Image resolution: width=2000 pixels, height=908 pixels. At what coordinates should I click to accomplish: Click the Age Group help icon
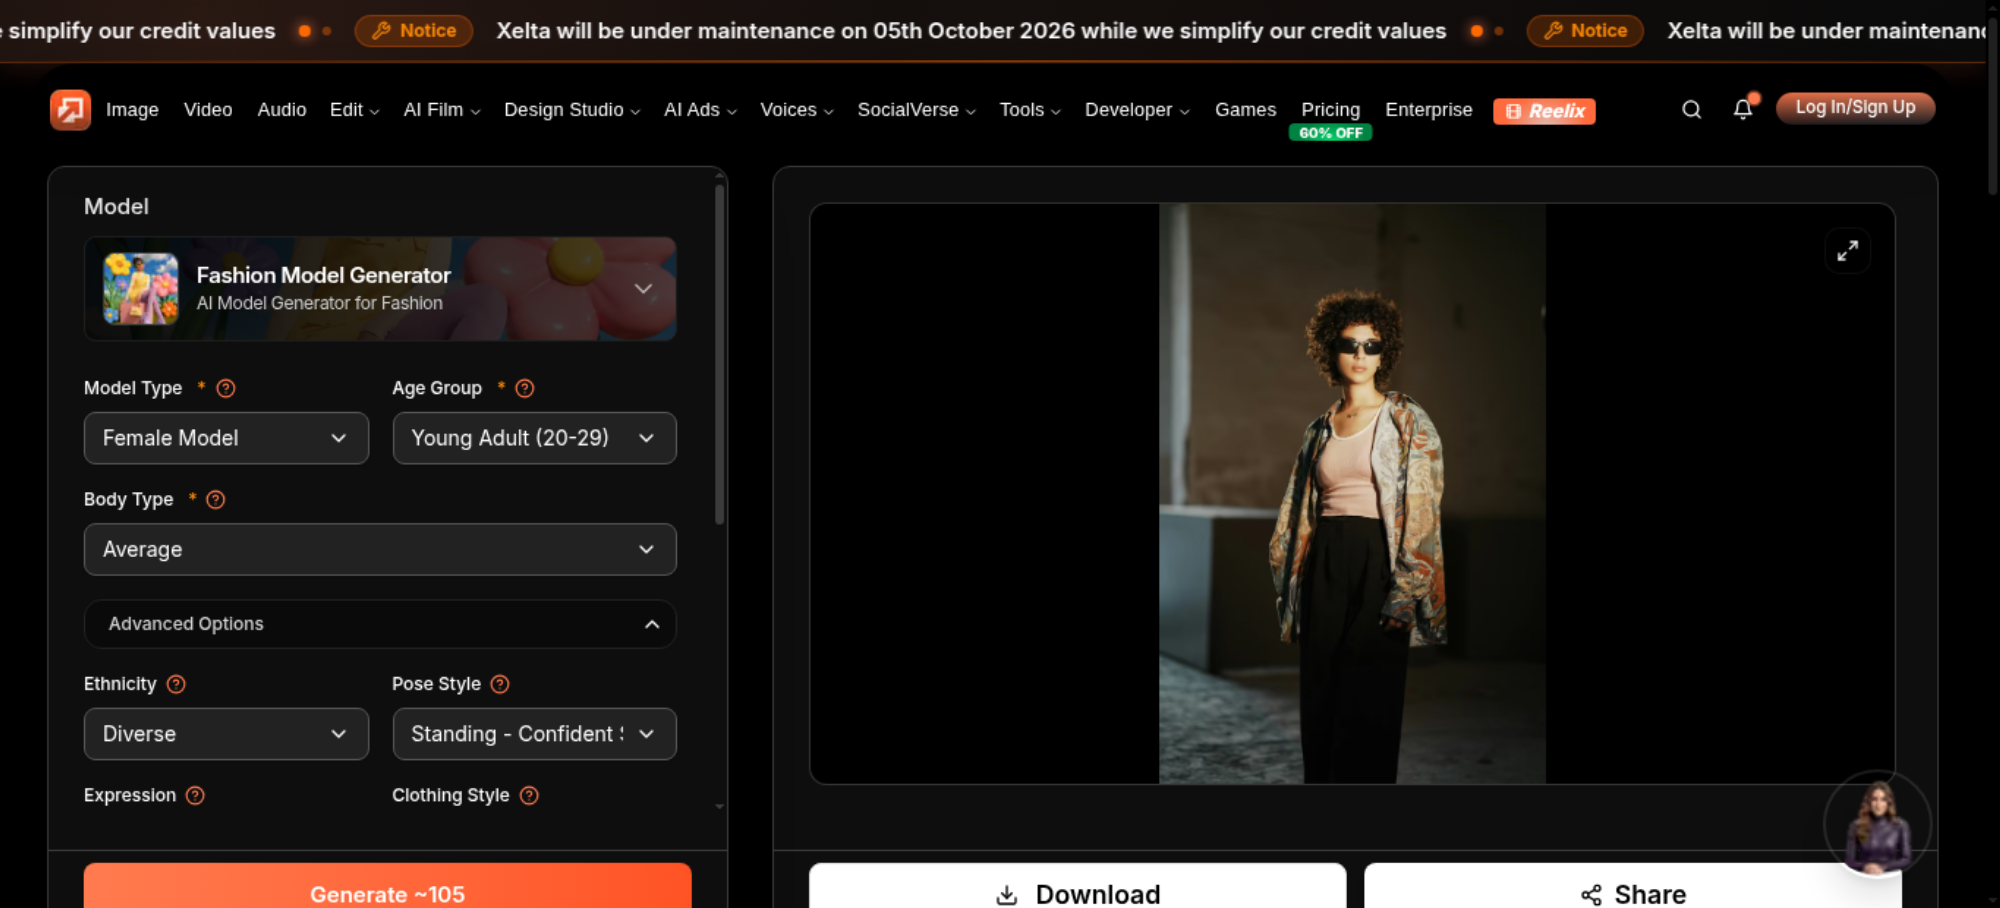click(x=525, y=388)
